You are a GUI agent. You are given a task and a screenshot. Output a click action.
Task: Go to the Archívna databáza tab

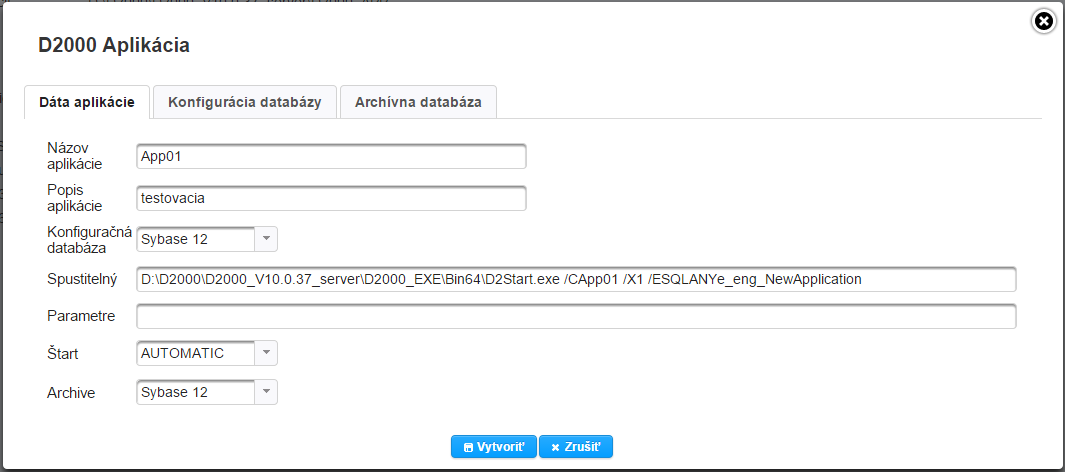coord(418,102)
